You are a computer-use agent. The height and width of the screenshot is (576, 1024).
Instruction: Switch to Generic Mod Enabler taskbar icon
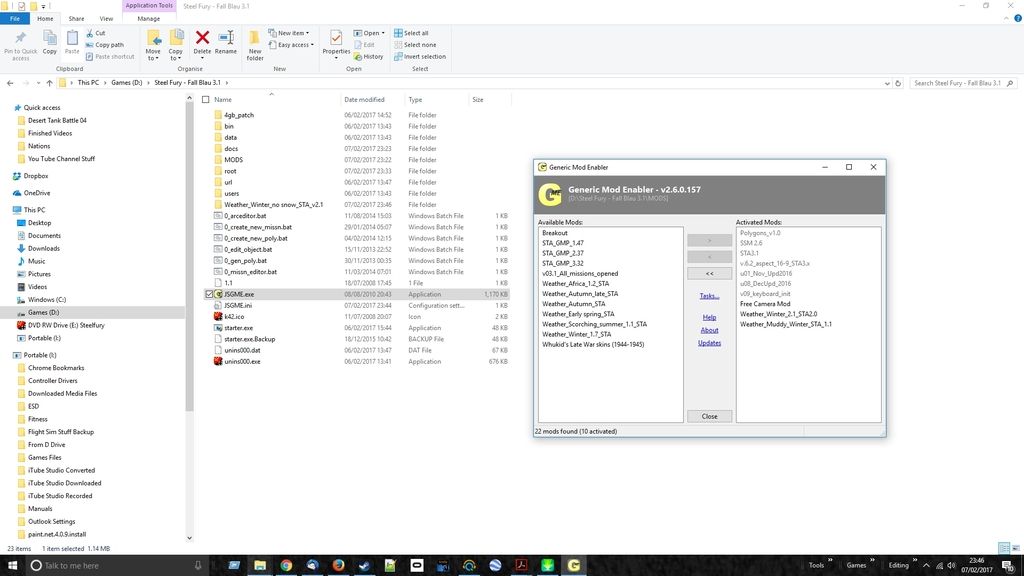coord(573,566)
